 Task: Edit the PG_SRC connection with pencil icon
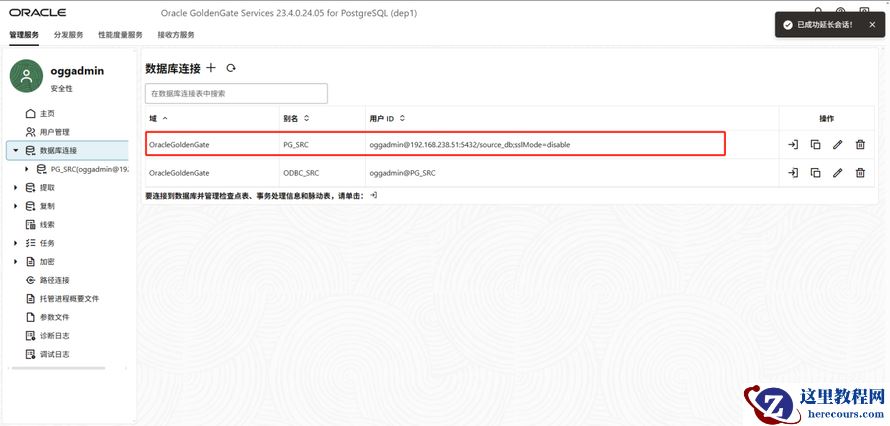click(x=838, y=145)
